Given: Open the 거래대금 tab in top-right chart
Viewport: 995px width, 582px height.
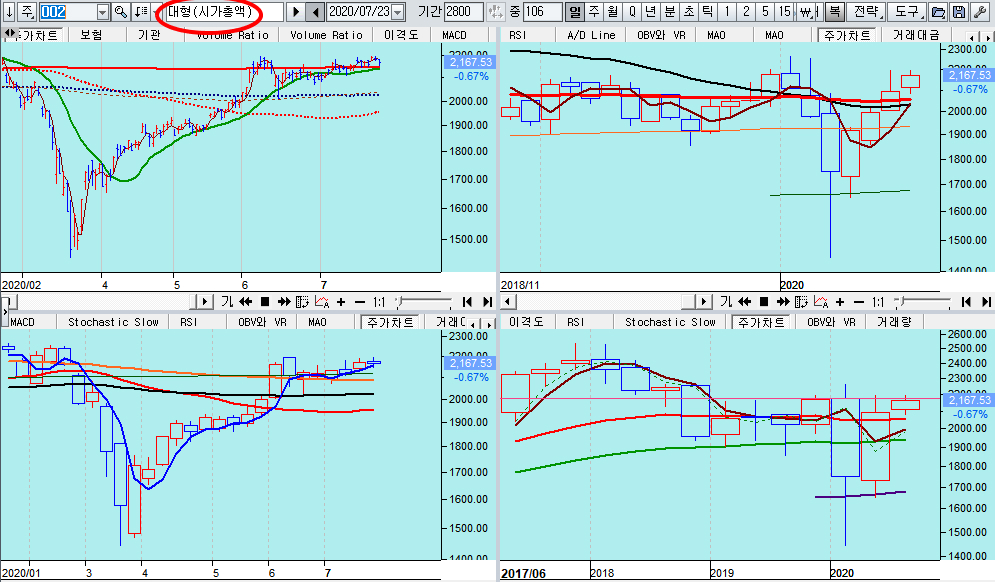Looking at the screenshot, I should pos(916,35).
